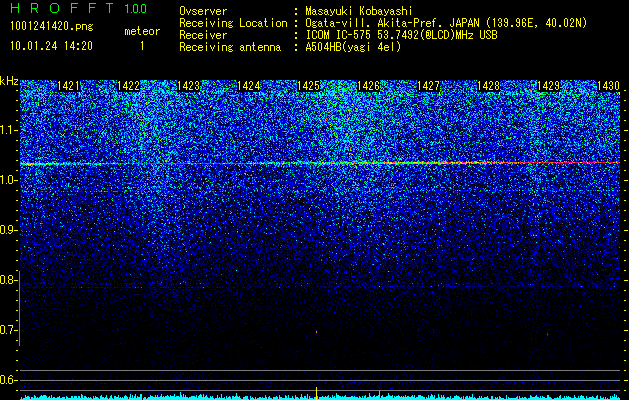Click the ICOM IC-575 receiver details
Viewport: 629px width, 400px height.
[402, 35]
